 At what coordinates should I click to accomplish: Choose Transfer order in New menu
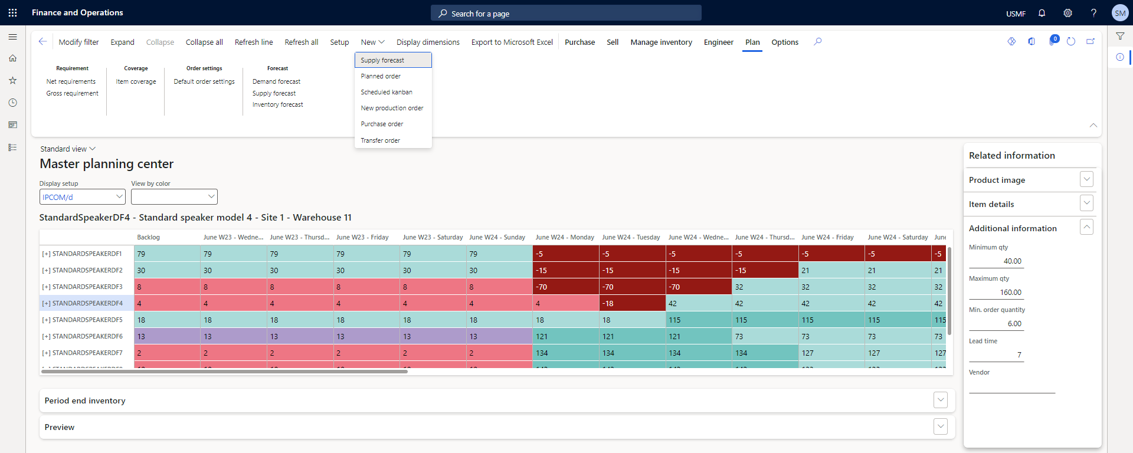tap(393, 140)
